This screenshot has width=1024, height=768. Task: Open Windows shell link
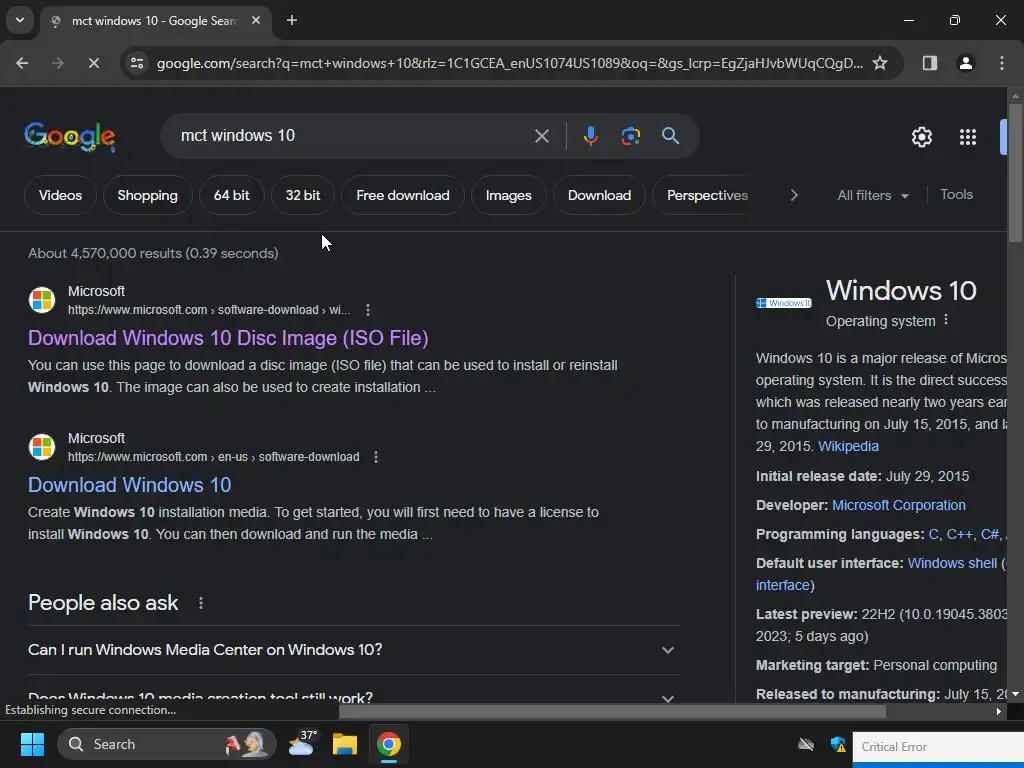952,563
